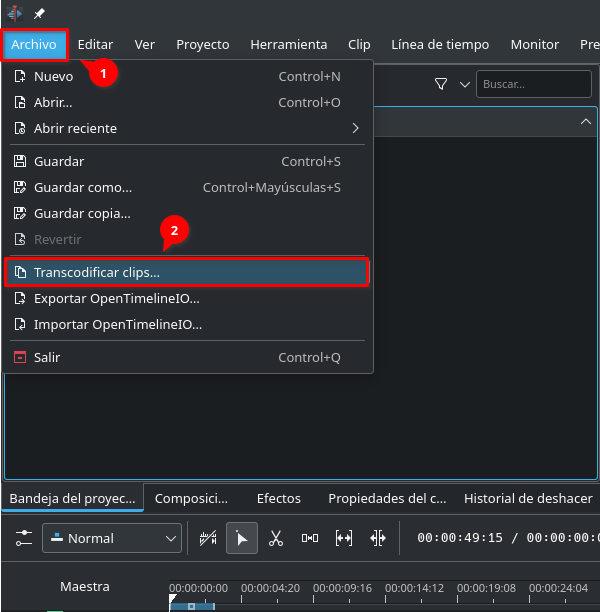
Task: Open the Normal edit mode dropdown
Action: point(112,538)
